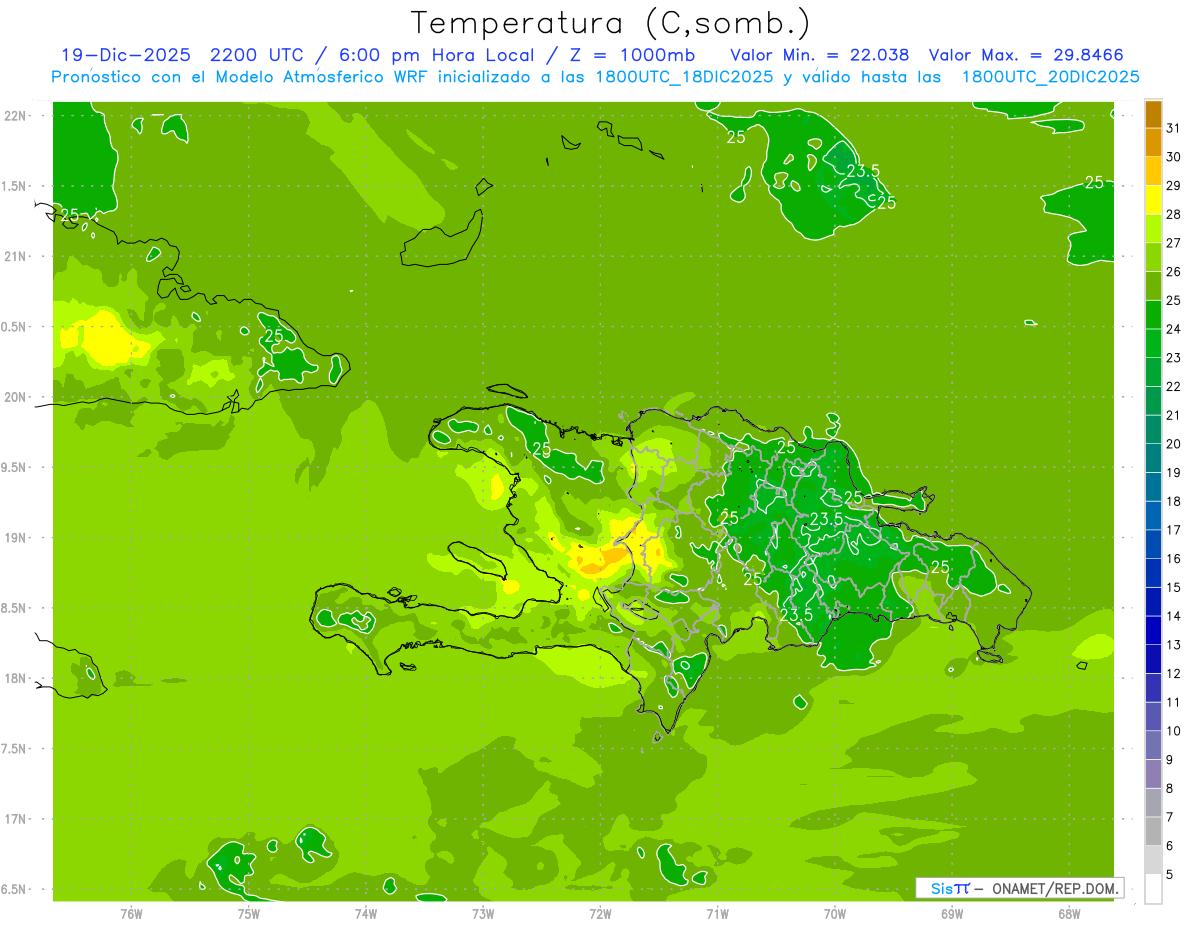Click the 25 contour label at far right edge
The image size is (1200, 927).
point(1094,182)
